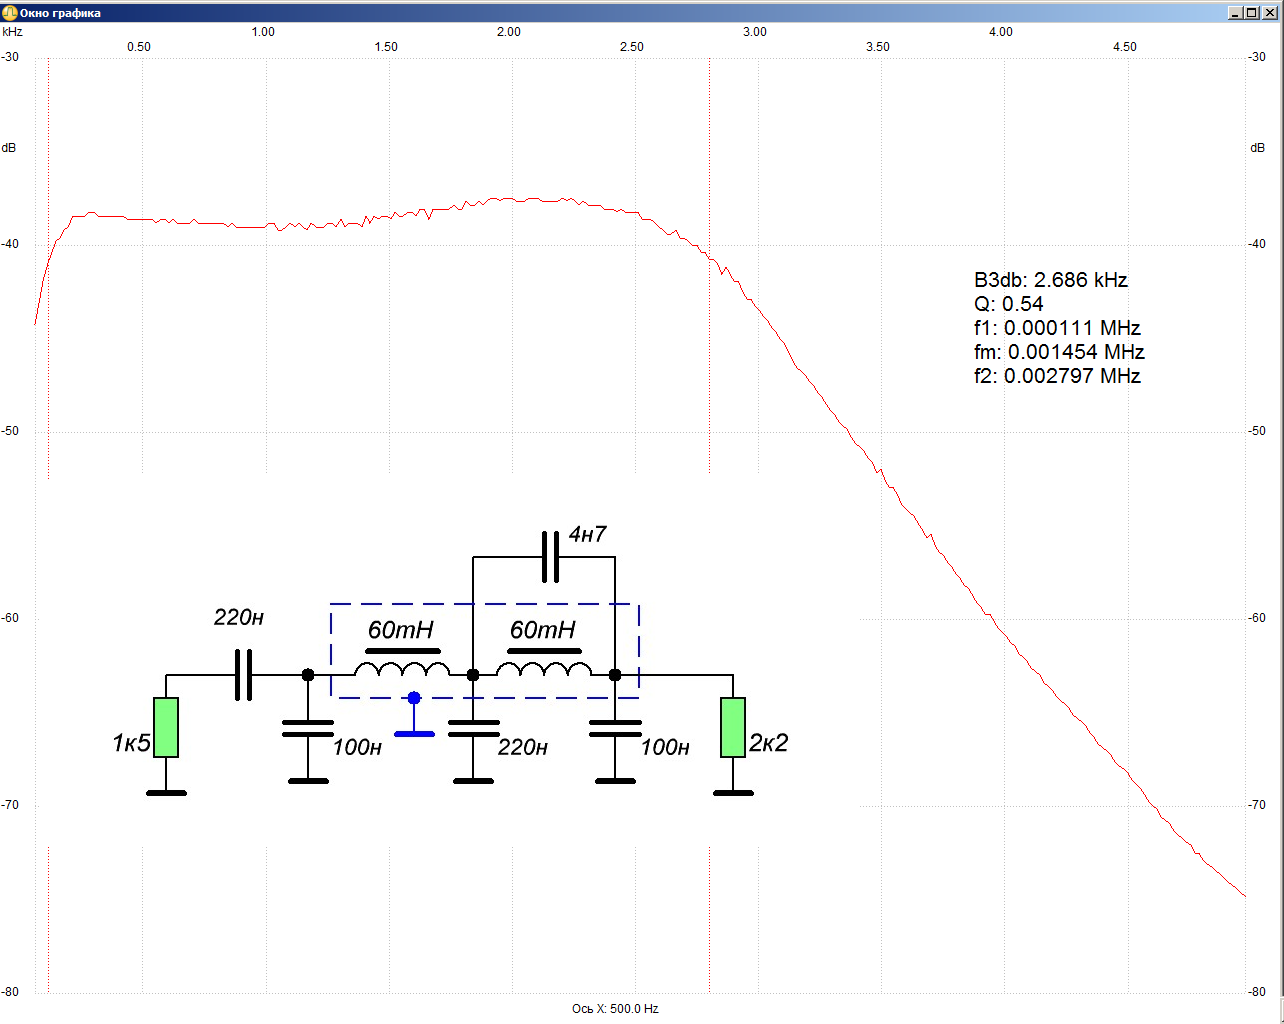This screenshot has width=1284, height=1024.
Task: Click the B3db: 2.686 kHz readout
Action: tap(1050, 280)
